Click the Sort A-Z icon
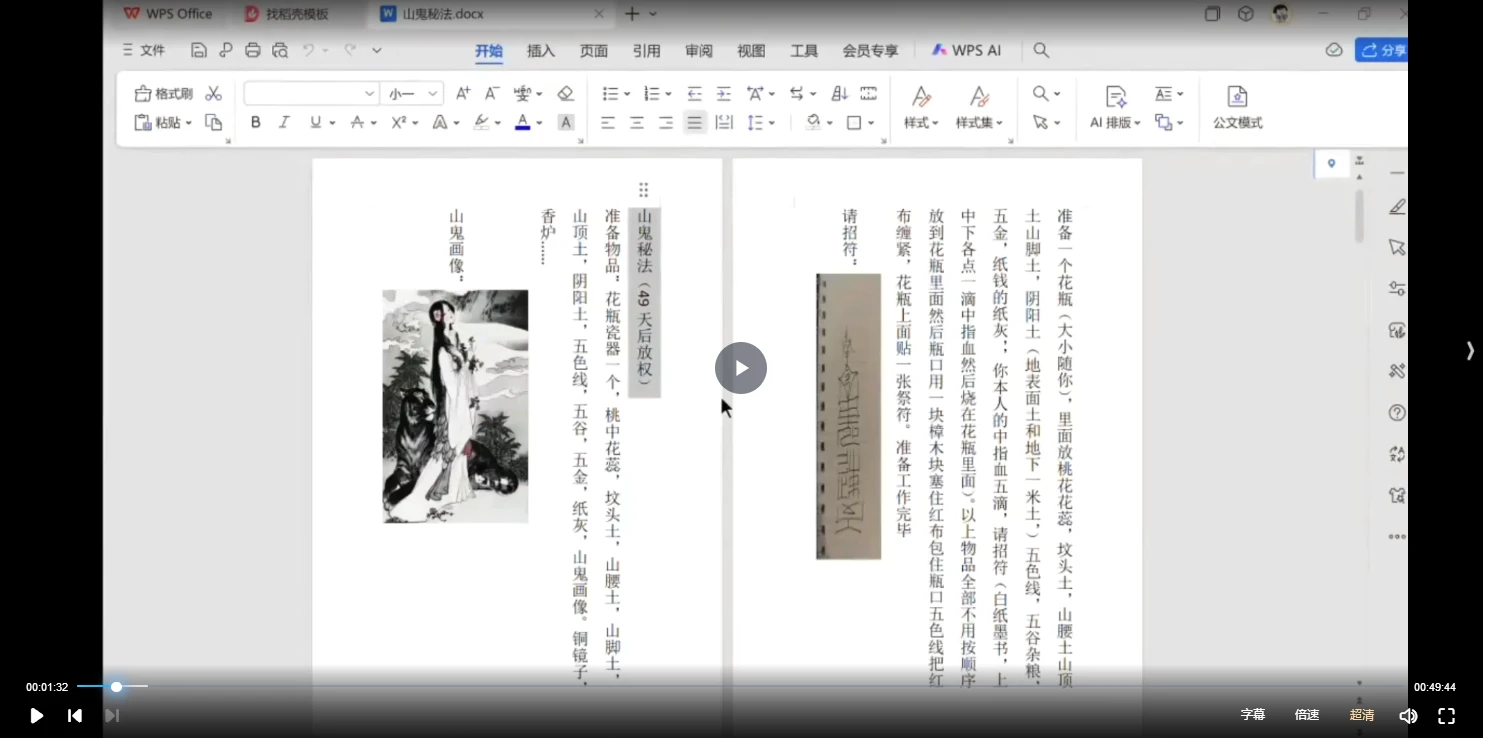1486x738 pixels. click(x=840, y=93)
